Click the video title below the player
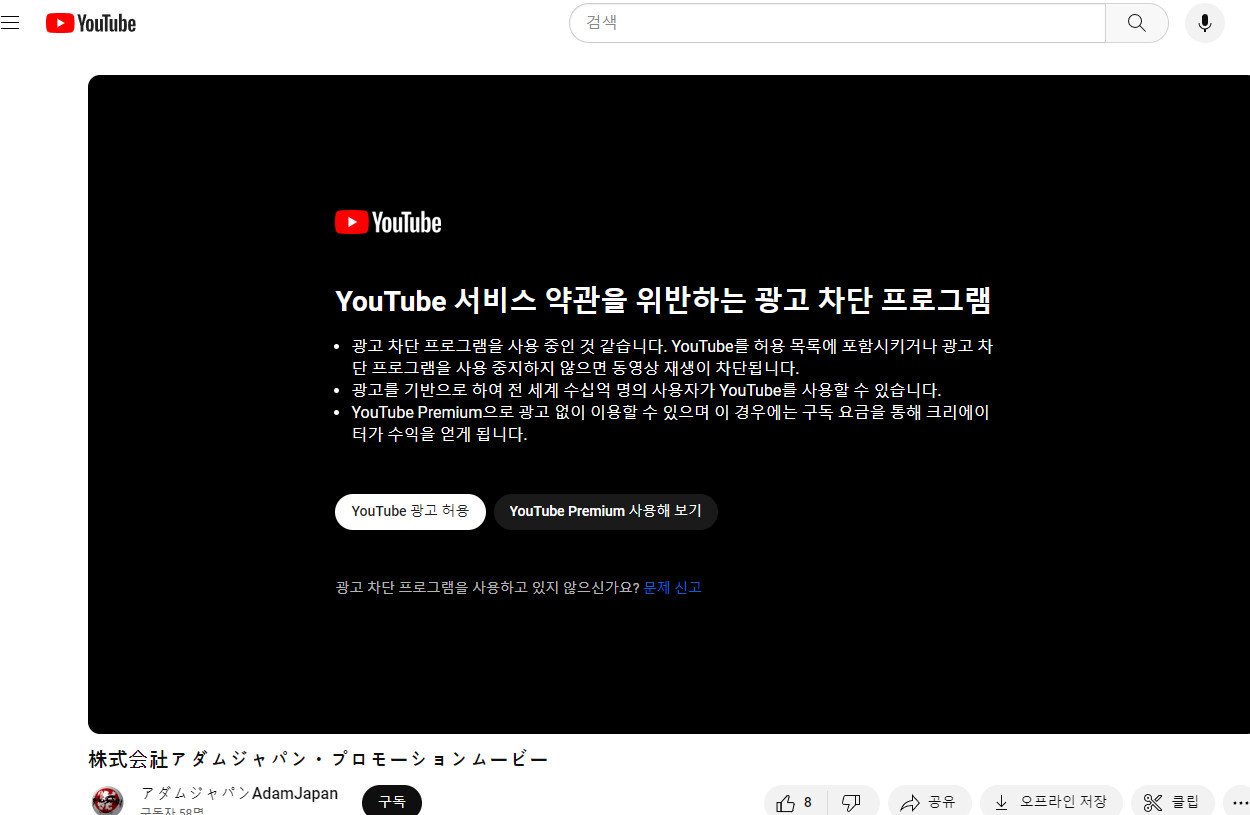 pos(318,760)
